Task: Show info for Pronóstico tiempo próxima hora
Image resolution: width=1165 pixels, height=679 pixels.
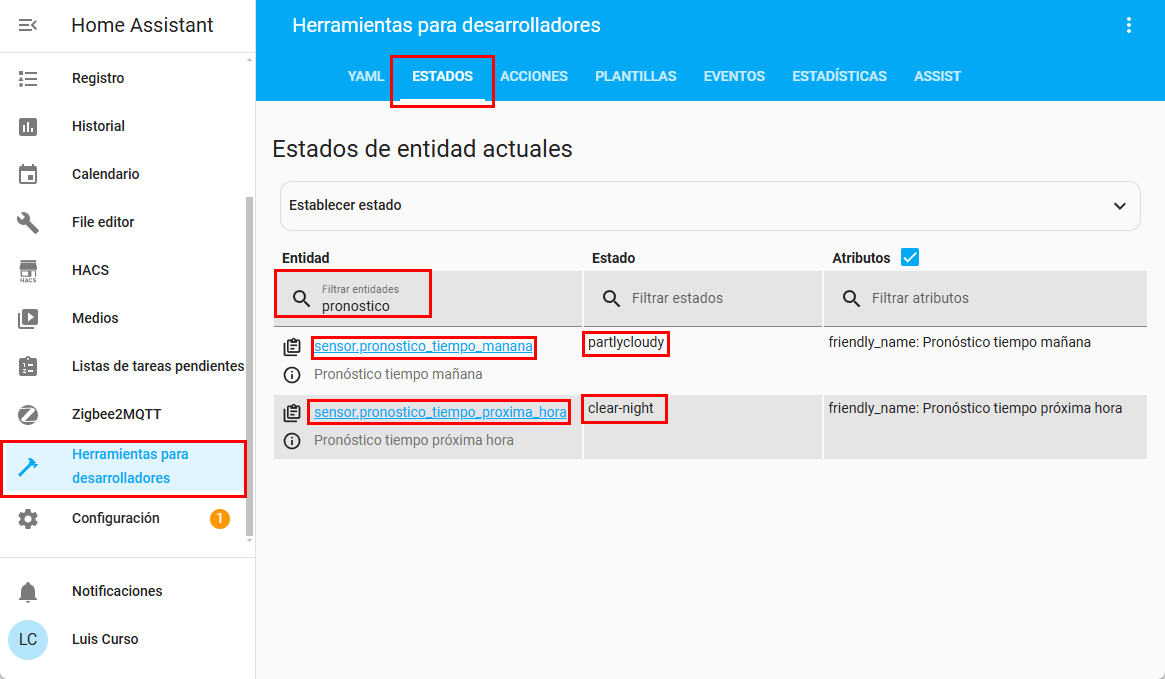Action: point(292,441)
